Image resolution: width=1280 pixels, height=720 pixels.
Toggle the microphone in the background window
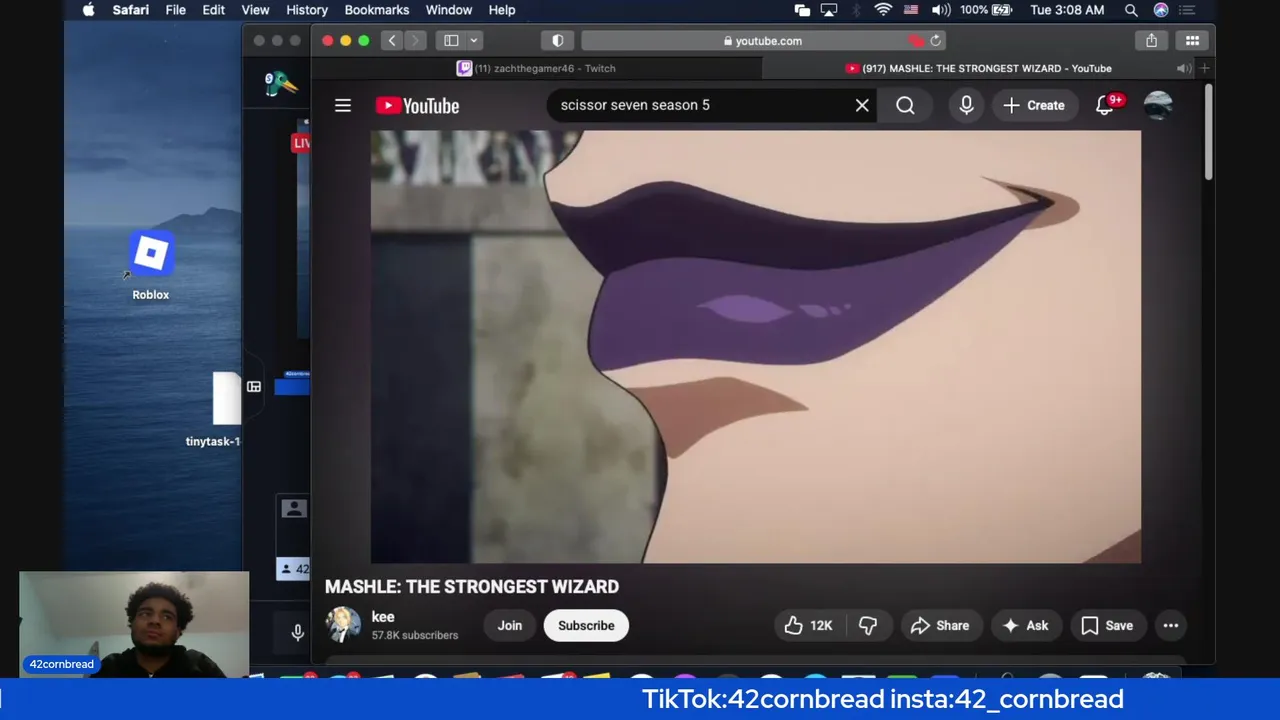[297, 632]
